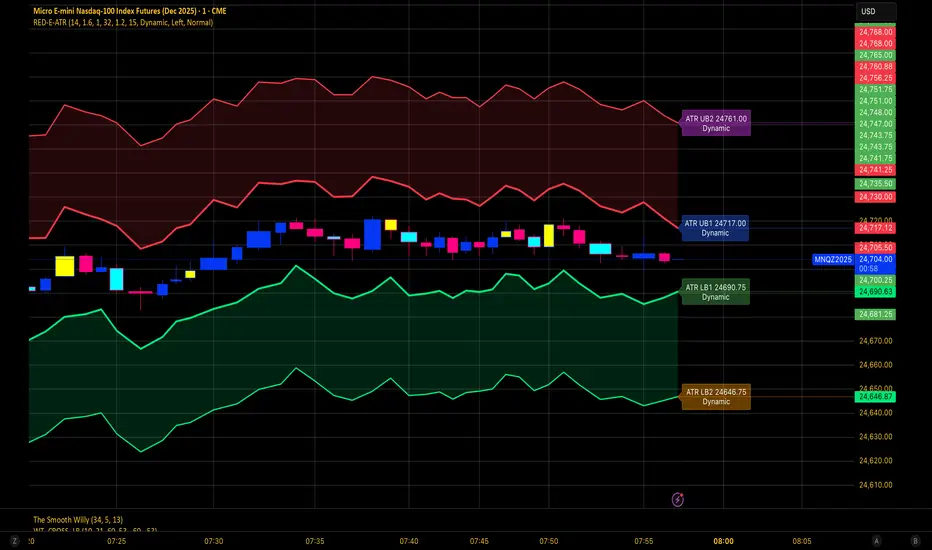This screenshot has height=550, width=932.
Task: Click the red 24,760.88 price label
Action: [876, 67]
